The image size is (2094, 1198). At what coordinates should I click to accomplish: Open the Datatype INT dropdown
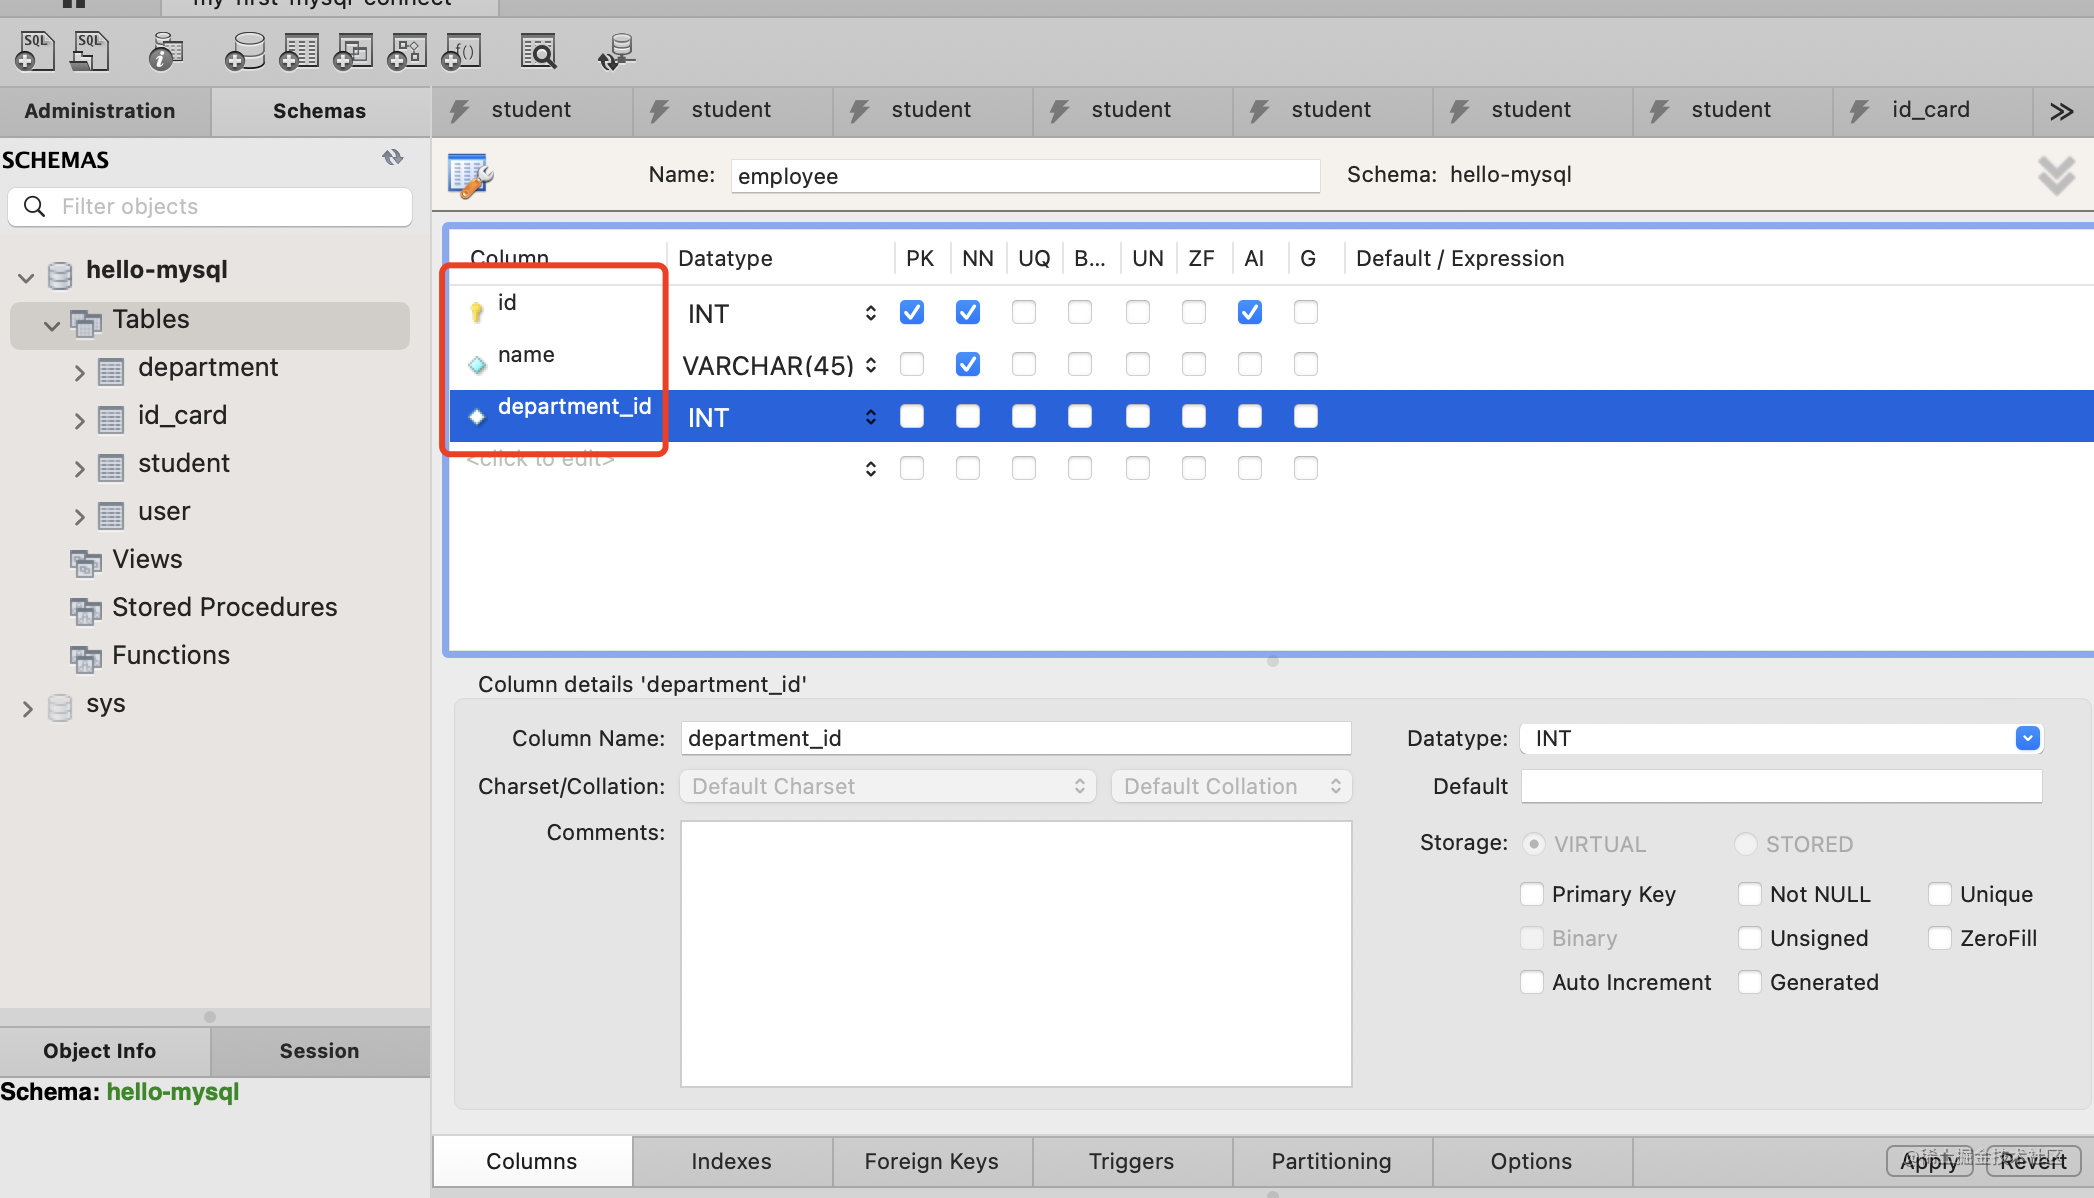pyautogui.click(x=2027, y=738)
